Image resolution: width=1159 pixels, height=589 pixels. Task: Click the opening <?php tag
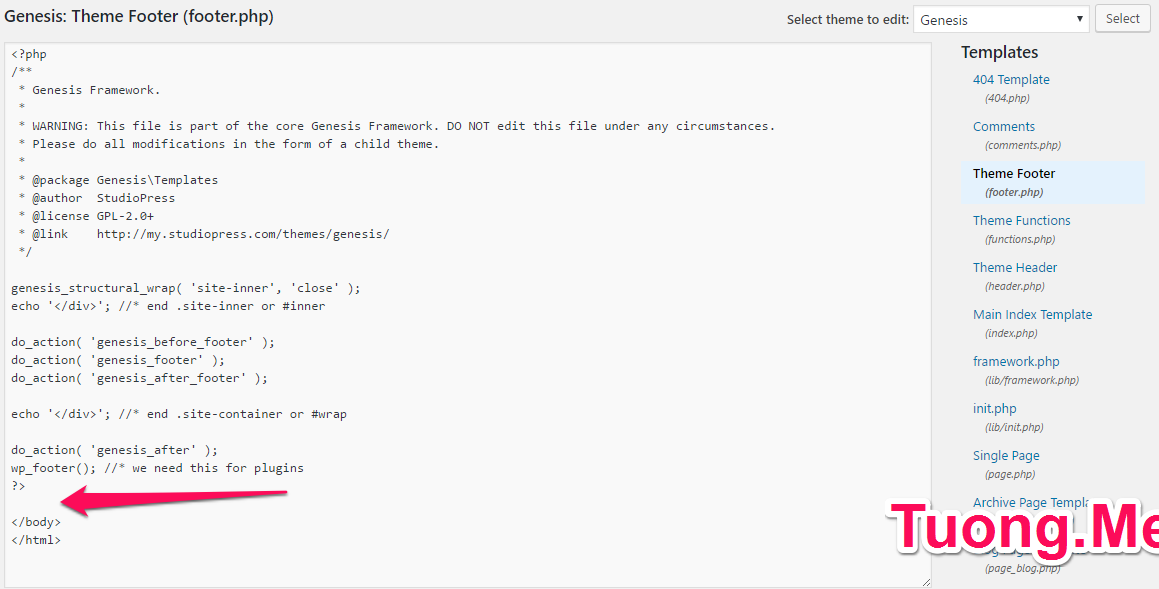pyautogui.click(x=29, y=54)
